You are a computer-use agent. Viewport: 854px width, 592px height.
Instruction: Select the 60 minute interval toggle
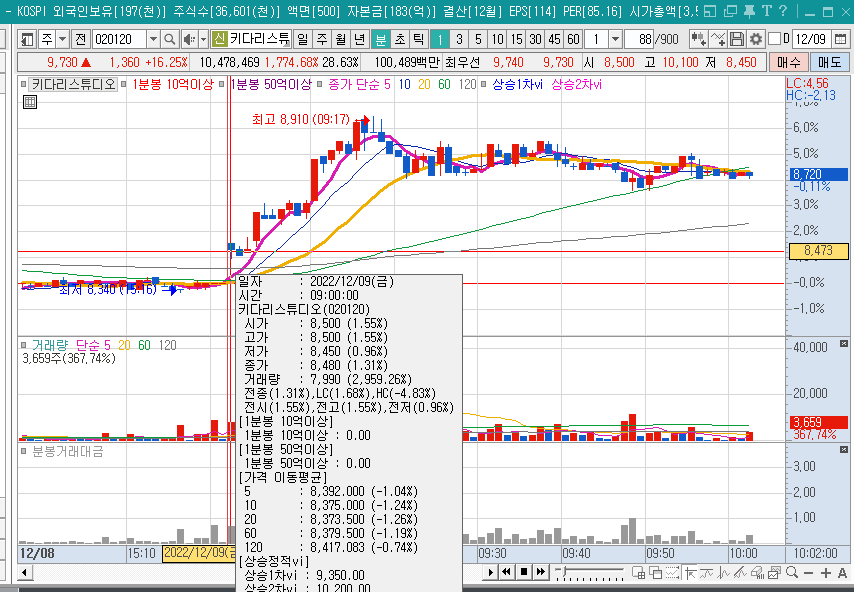coord(574,39)
